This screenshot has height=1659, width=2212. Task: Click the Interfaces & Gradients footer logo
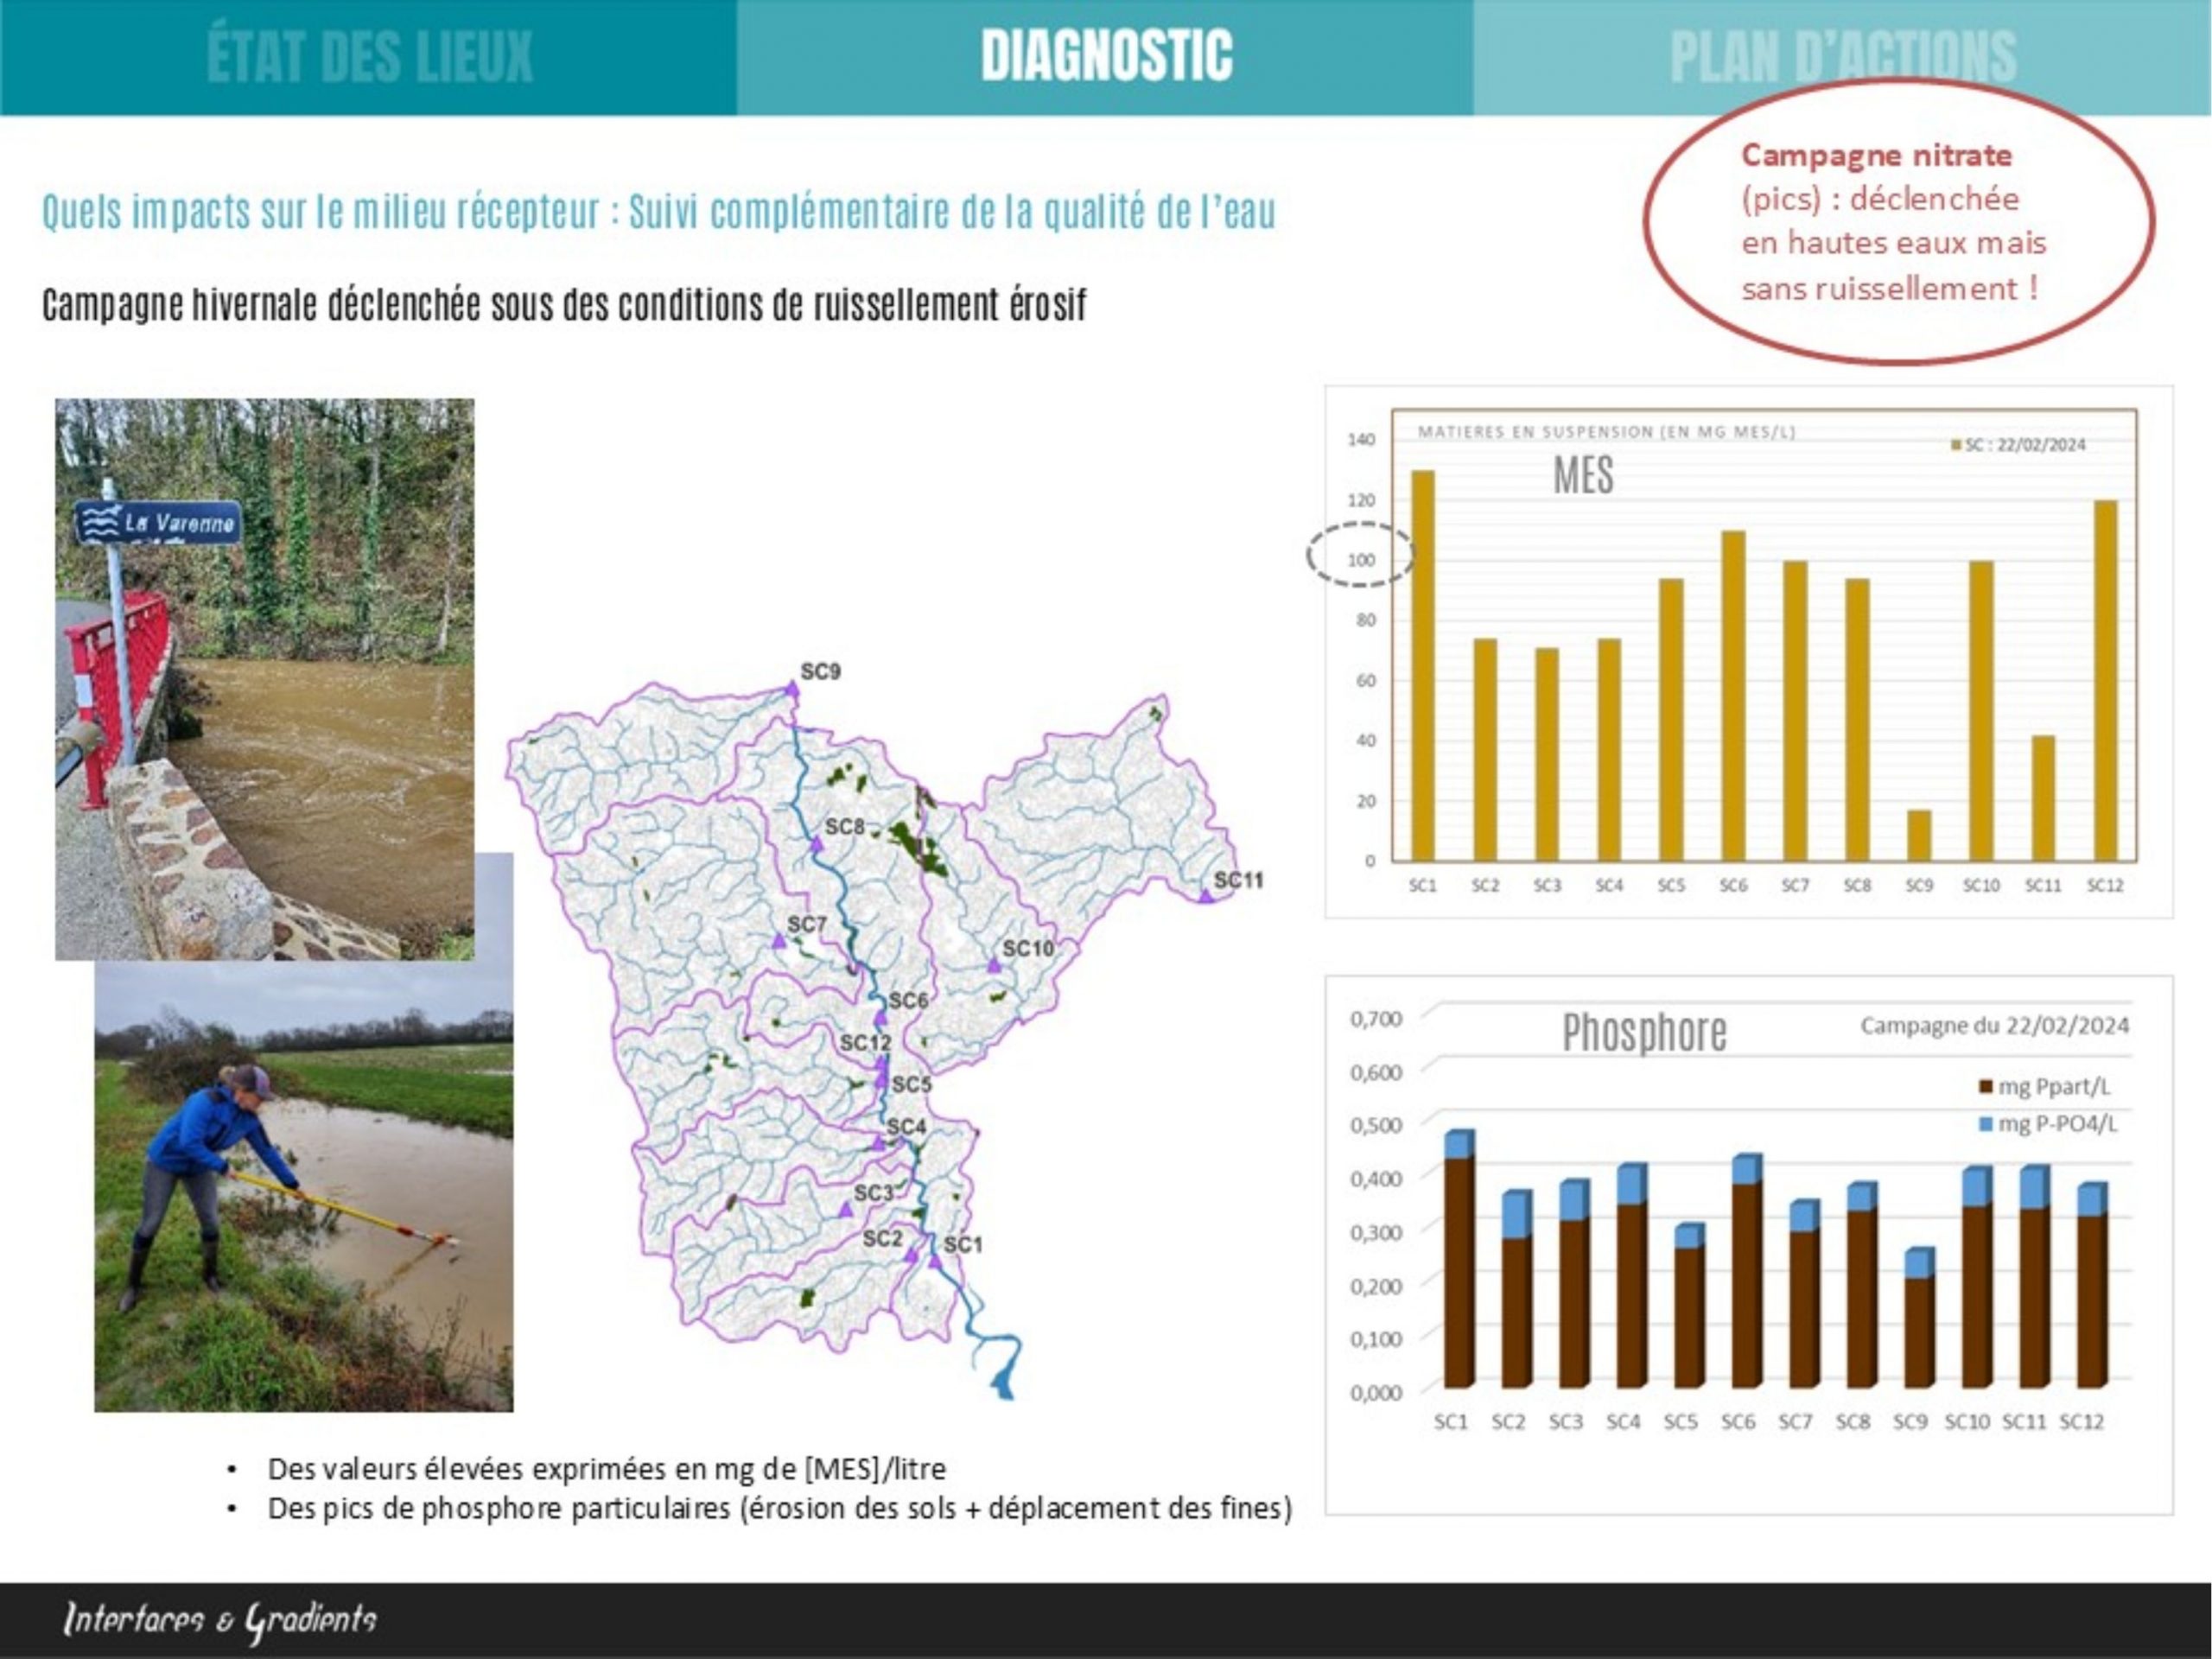tap(220, 1619)
